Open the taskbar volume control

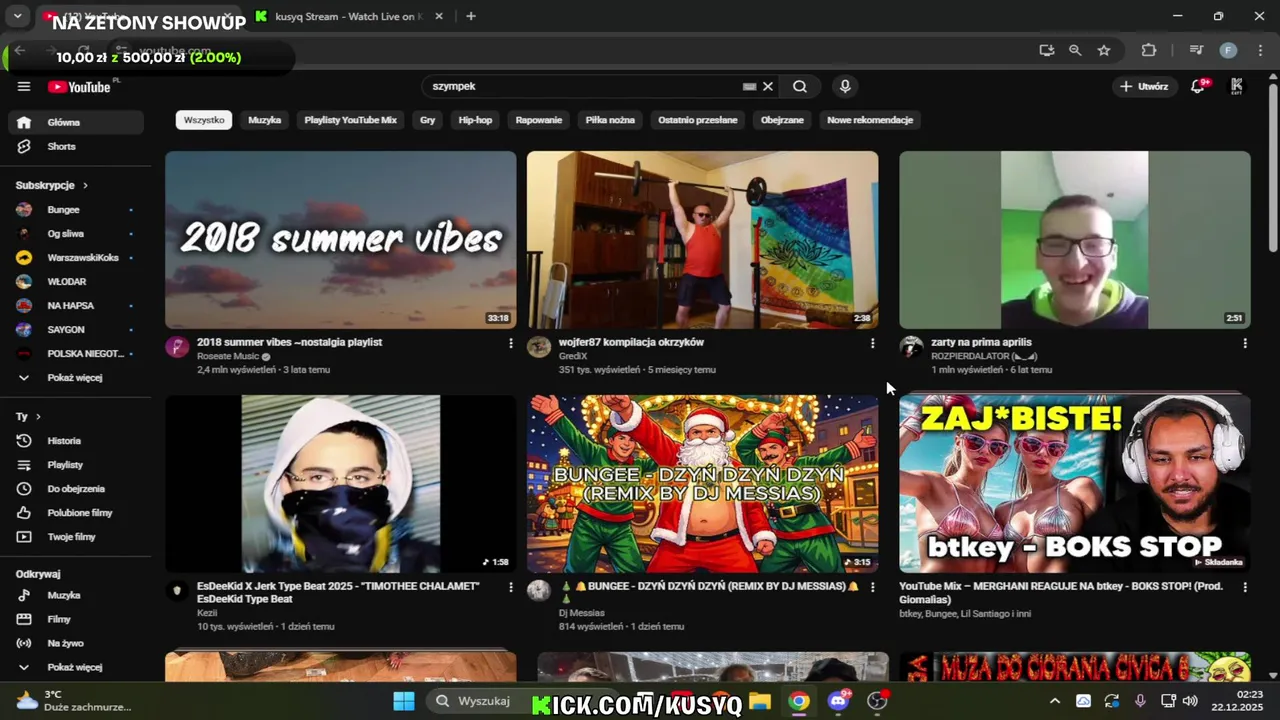[x=1190, y=701]
